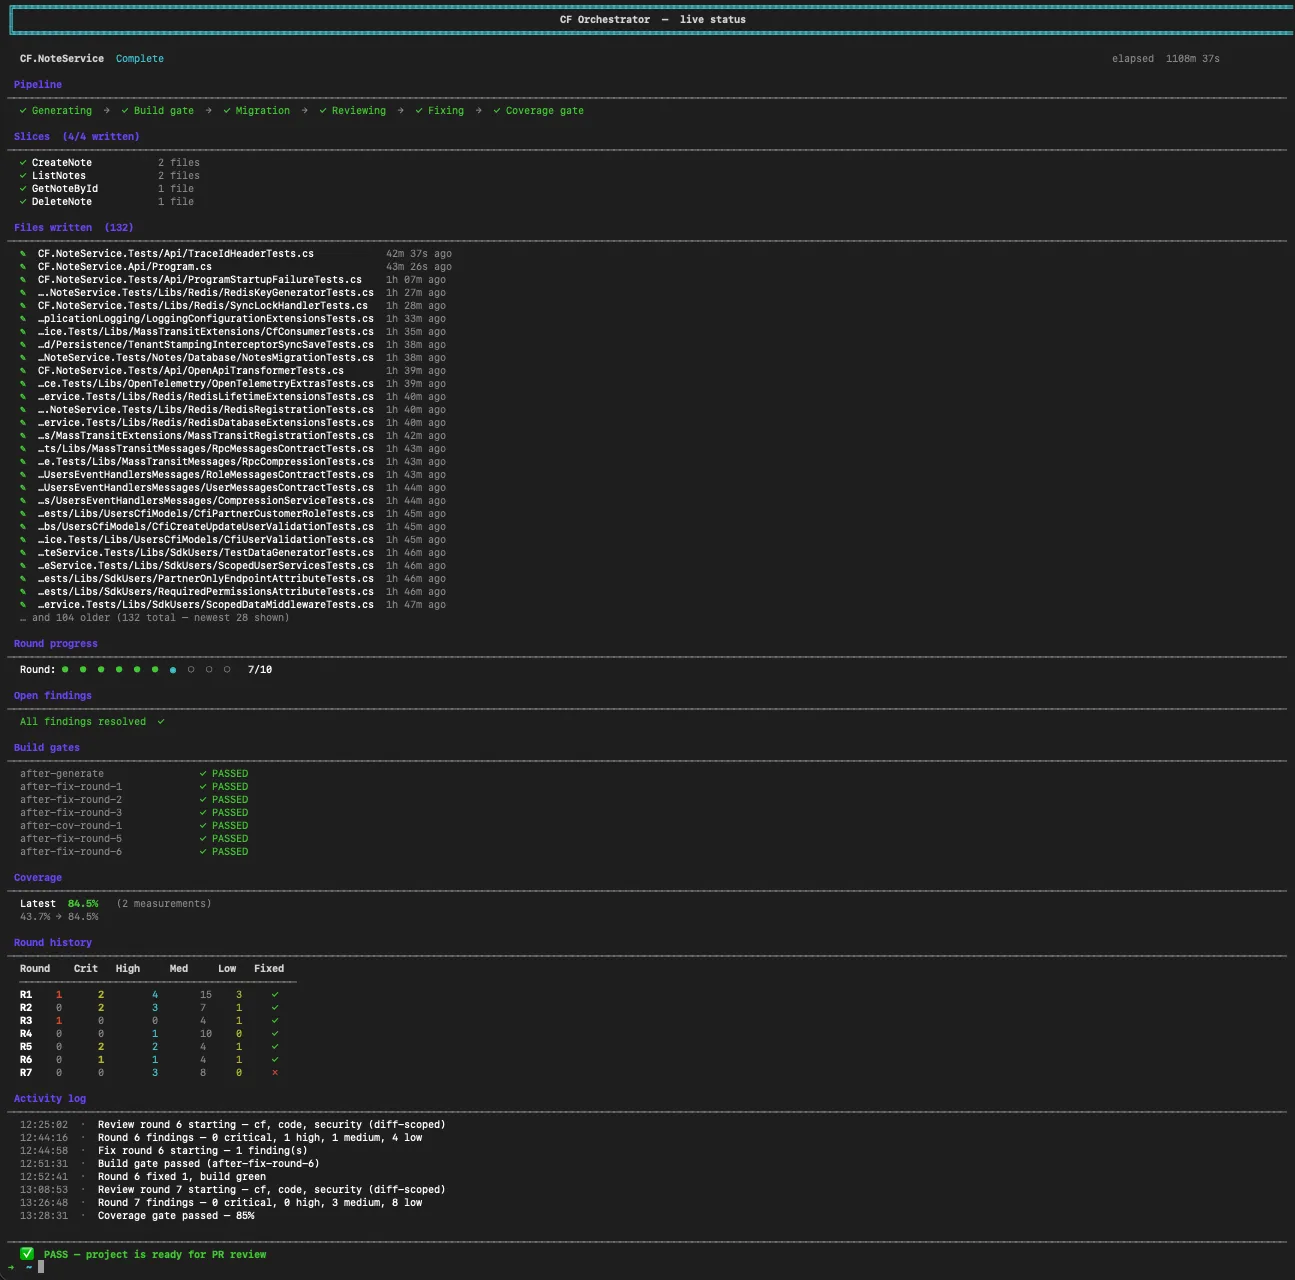Viewport: 1295px width, 1280px height.
Task: Click the checkmark next to GetNoteById slice
Action: point(23,189)
